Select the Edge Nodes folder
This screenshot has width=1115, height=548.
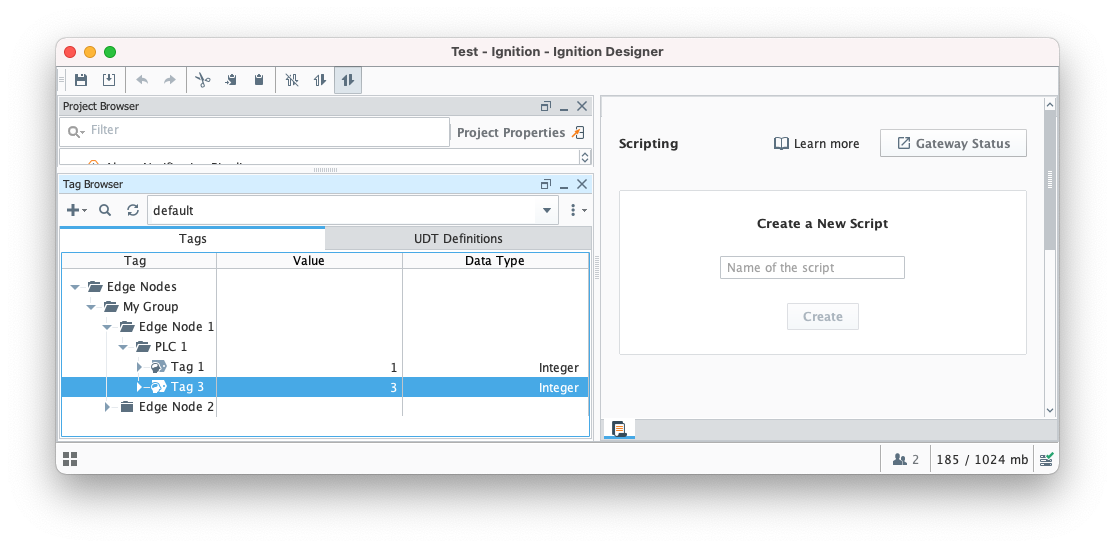pyautogui.click(x=132, y=287)
